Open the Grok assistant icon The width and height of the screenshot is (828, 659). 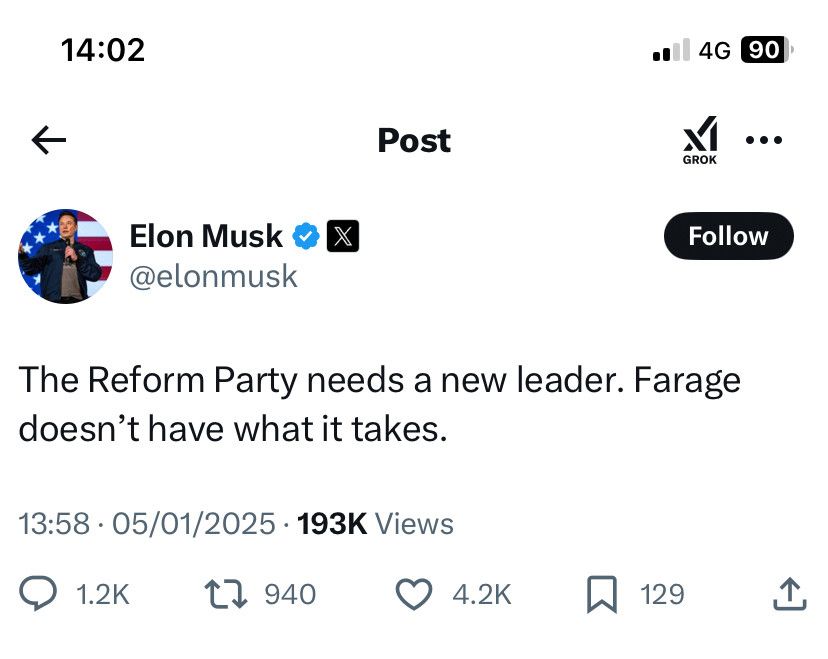(700, 139)
